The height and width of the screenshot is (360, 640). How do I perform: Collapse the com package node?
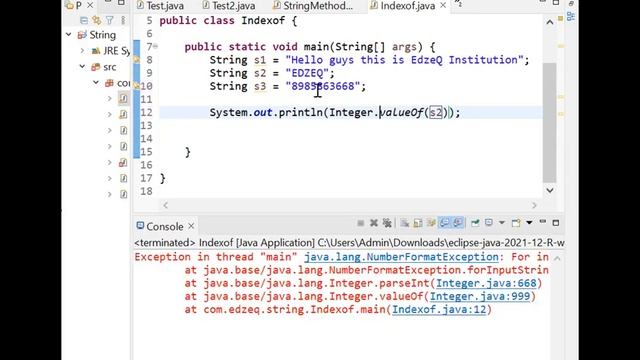tap(96, 83)
